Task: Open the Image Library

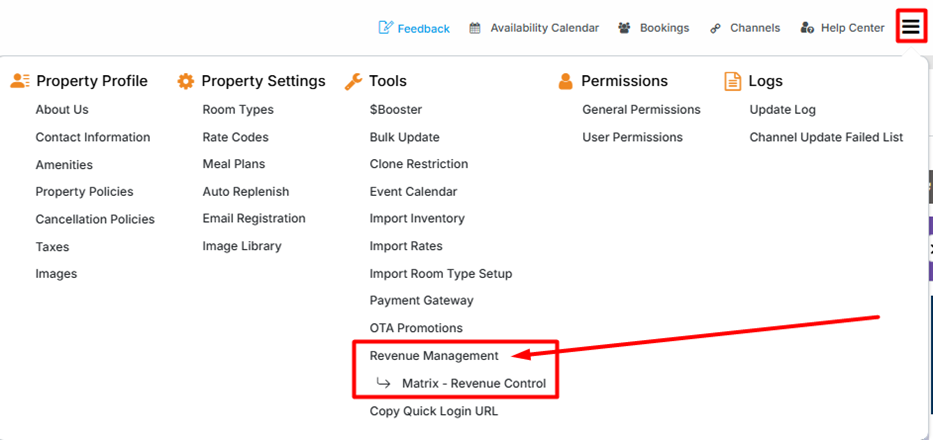Action: tap(242, 246)
